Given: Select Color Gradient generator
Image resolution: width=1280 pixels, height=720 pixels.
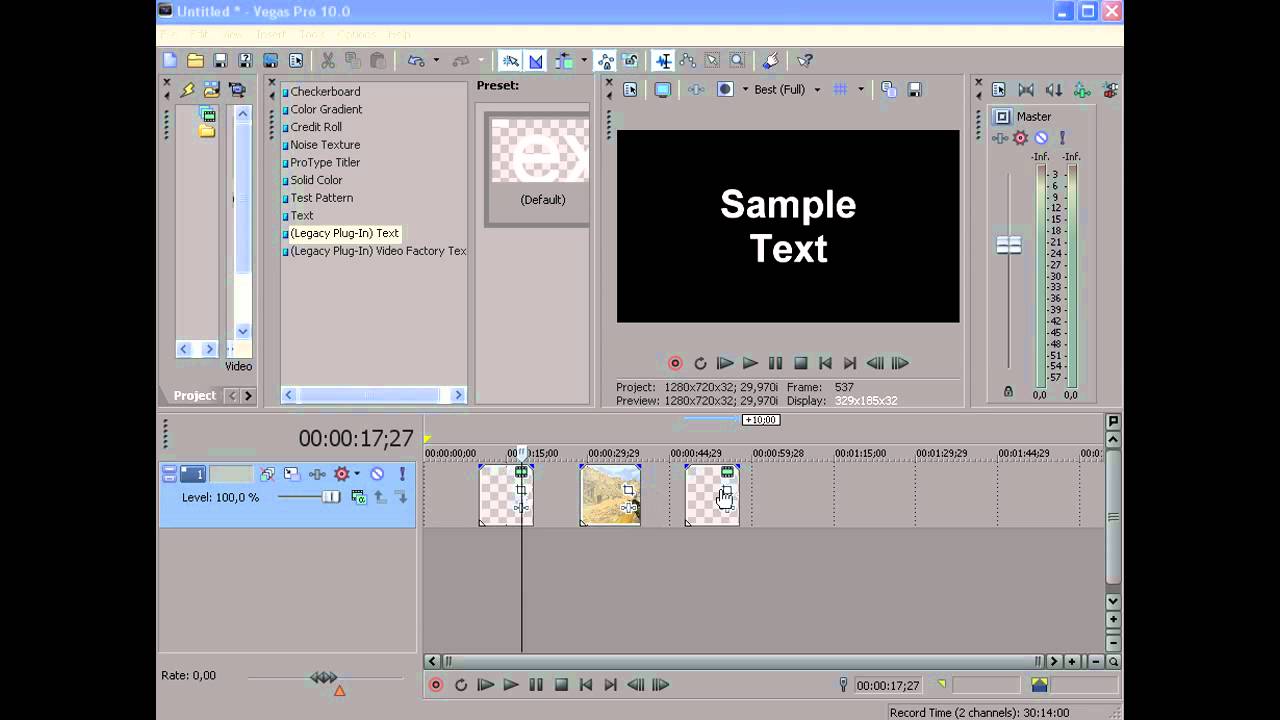Looking at the screenshot, I should pyautogui.click(x=326, y=109).
